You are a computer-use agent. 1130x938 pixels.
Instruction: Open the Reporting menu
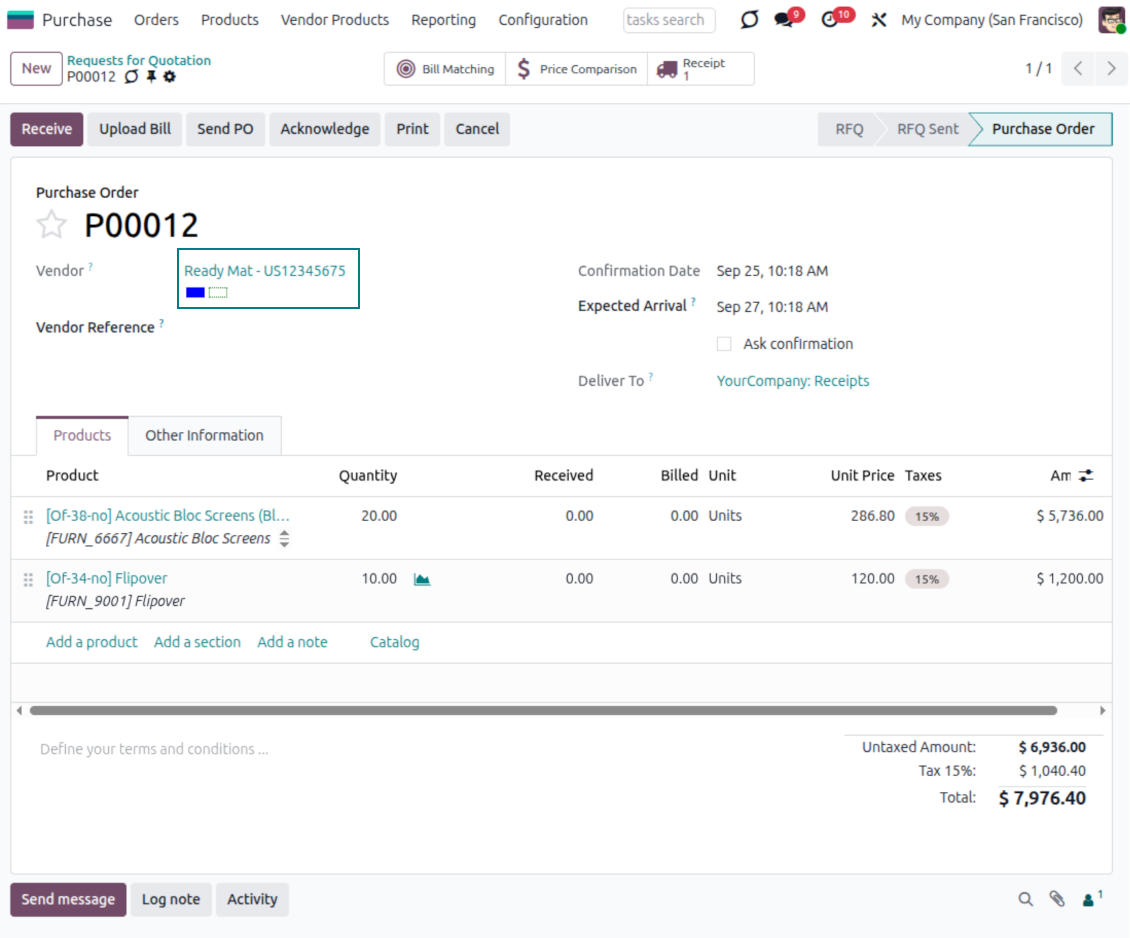pyautogui.click(x=443, y=20)
